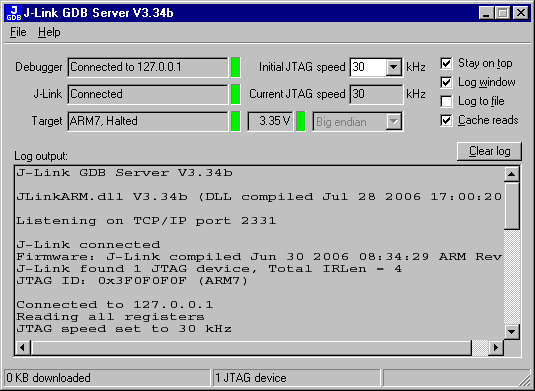Click the Clear log button
535x391 pixels.
pos(489,151)
